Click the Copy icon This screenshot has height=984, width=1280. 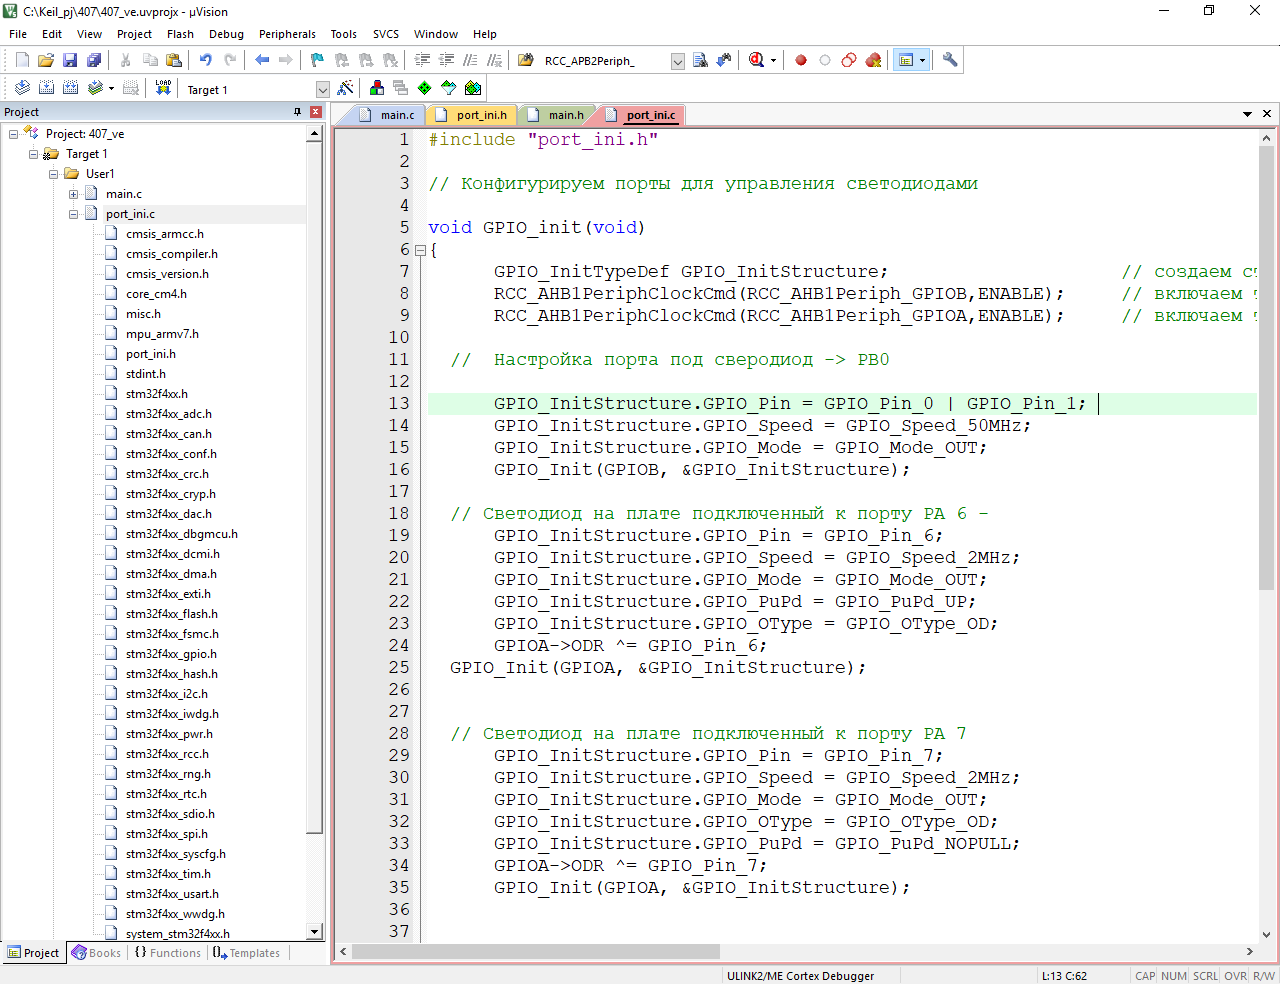point(149,60)
